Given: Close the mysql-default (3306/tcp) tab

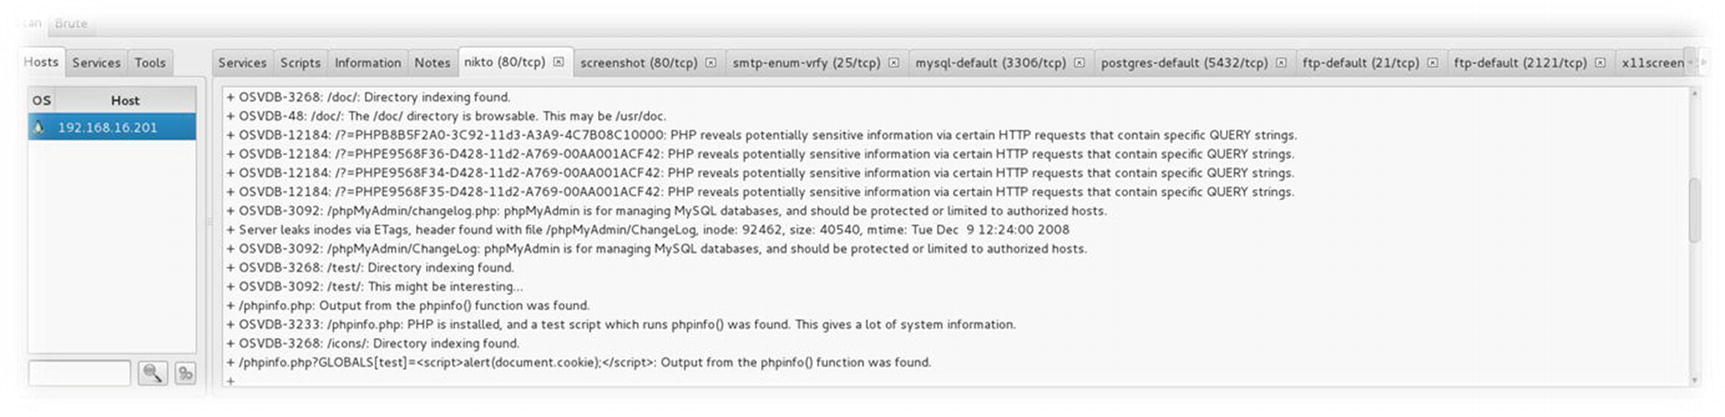Looking at the screenshot, I should 1079,62.
